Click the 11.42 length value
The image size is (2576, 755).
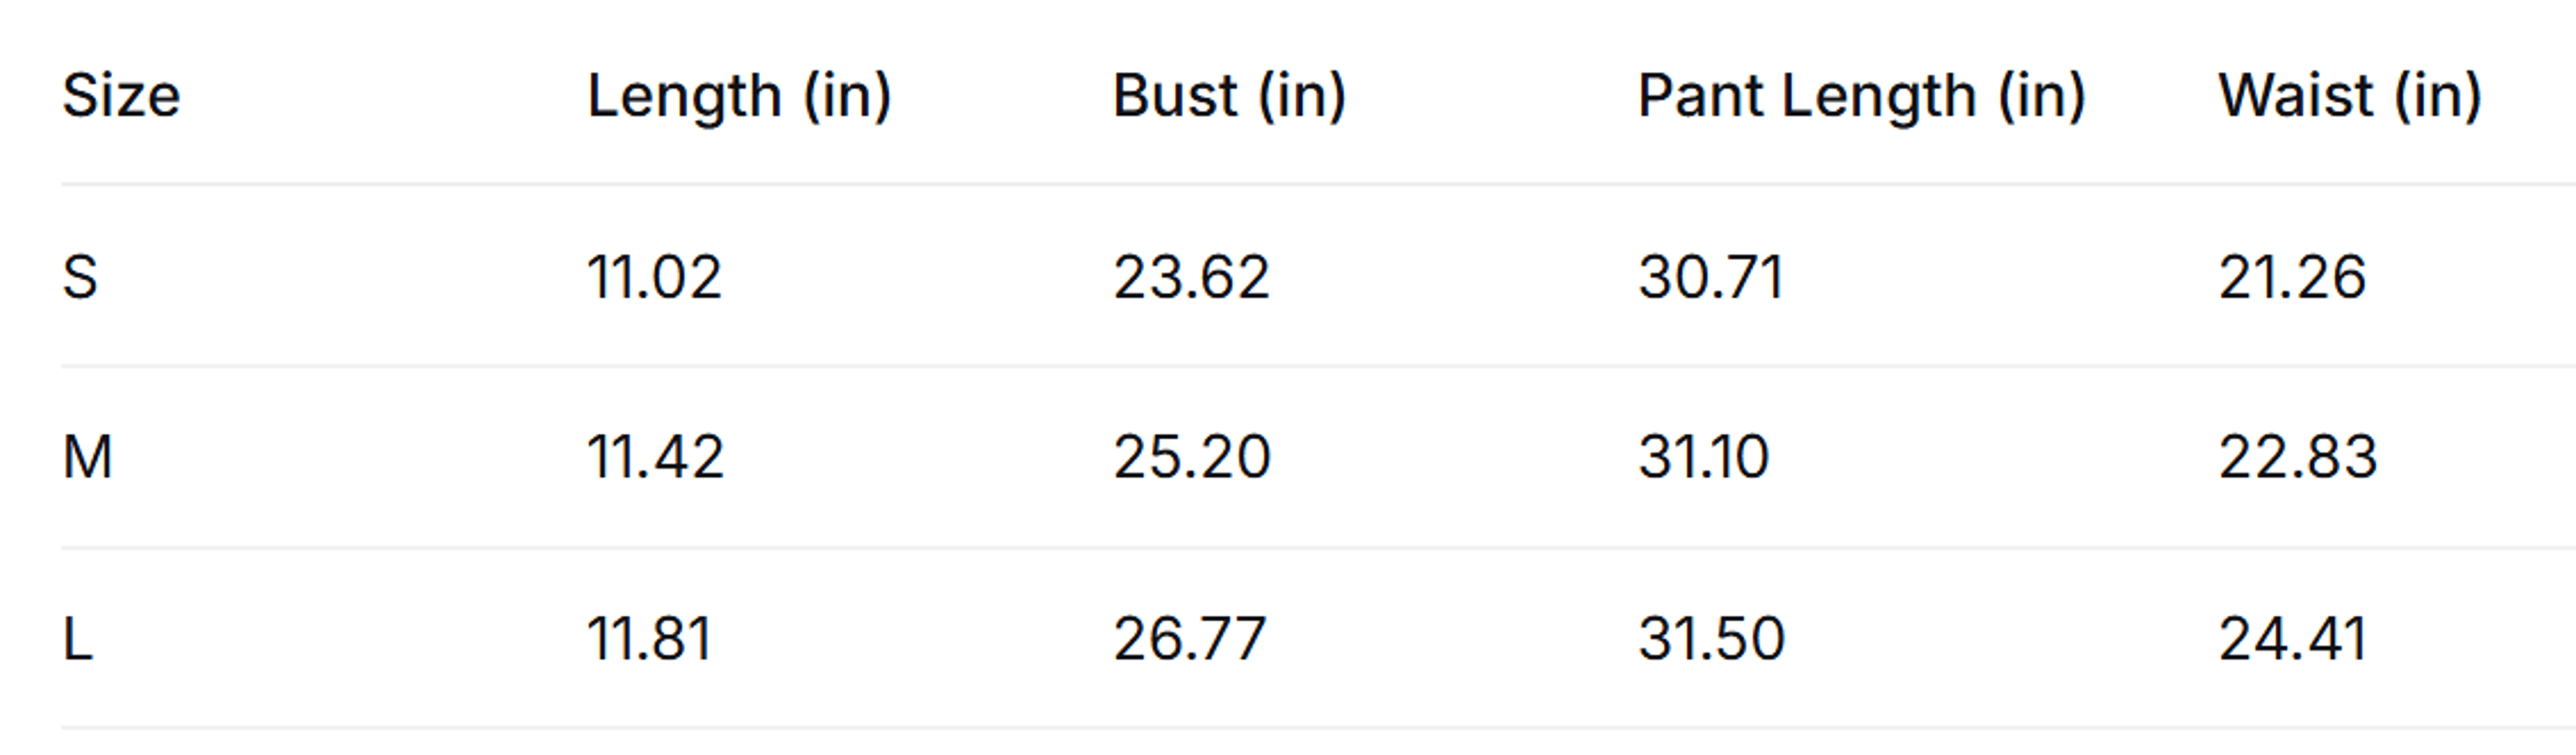click(x=655, y=458)
